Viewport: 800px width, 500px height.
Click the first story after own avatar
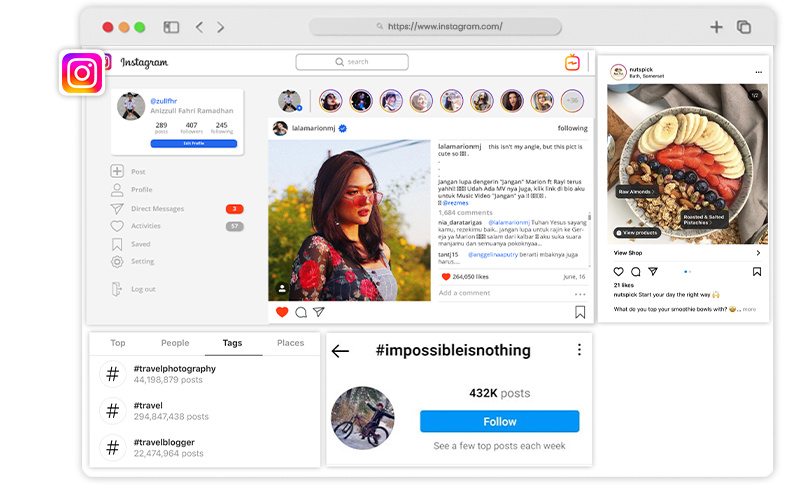(x=331, y=101)
